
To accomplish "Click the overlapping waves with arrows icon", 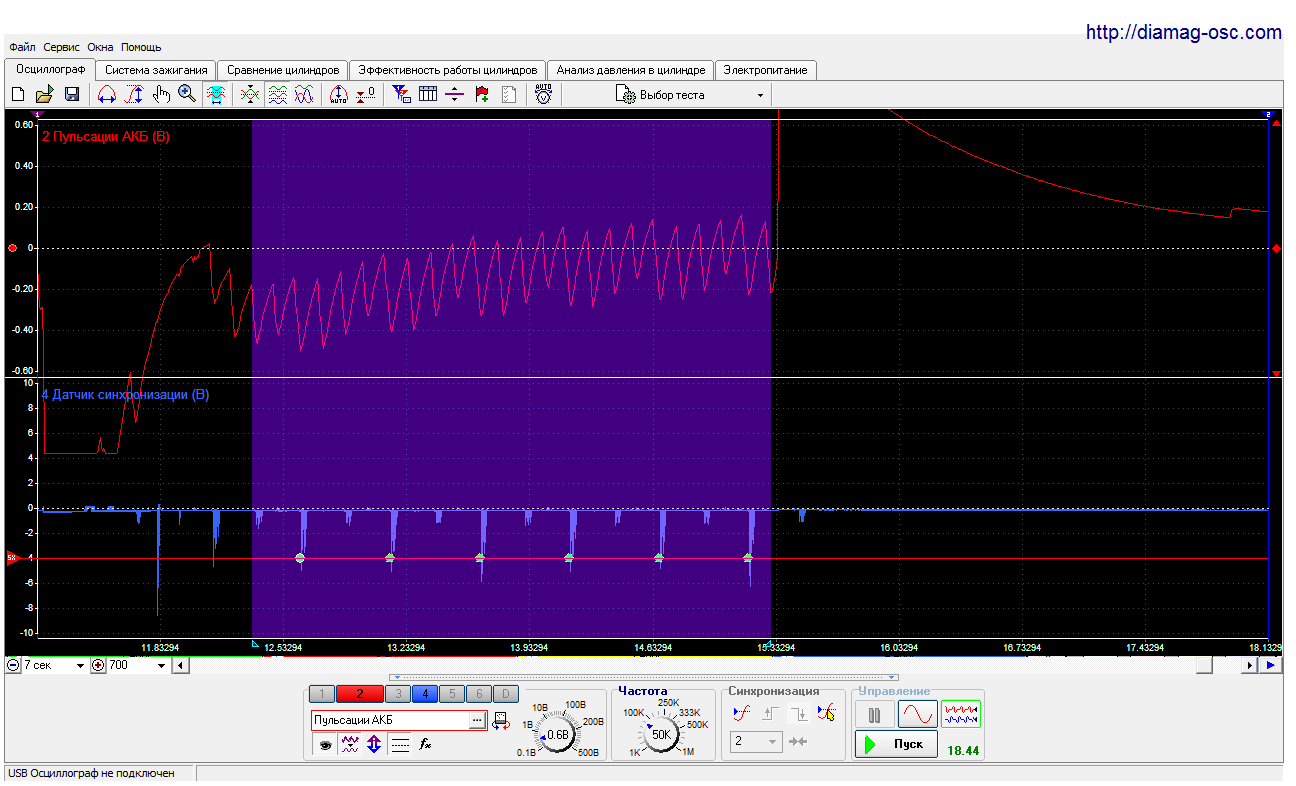I will point(250,94).
